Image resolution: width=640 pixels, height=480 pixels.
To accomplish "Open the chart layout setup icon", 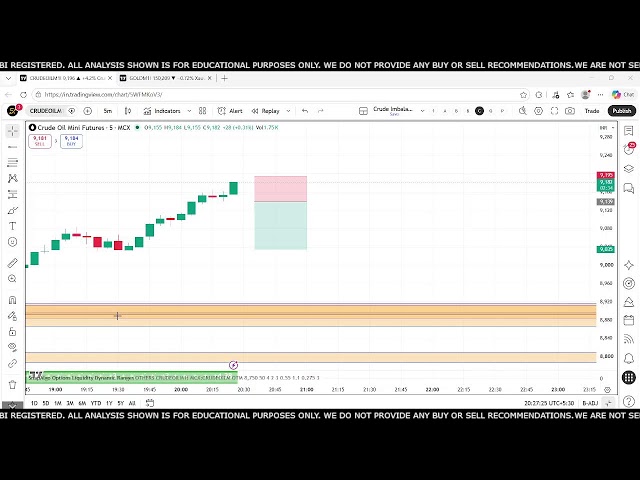I will coord(363,111).
